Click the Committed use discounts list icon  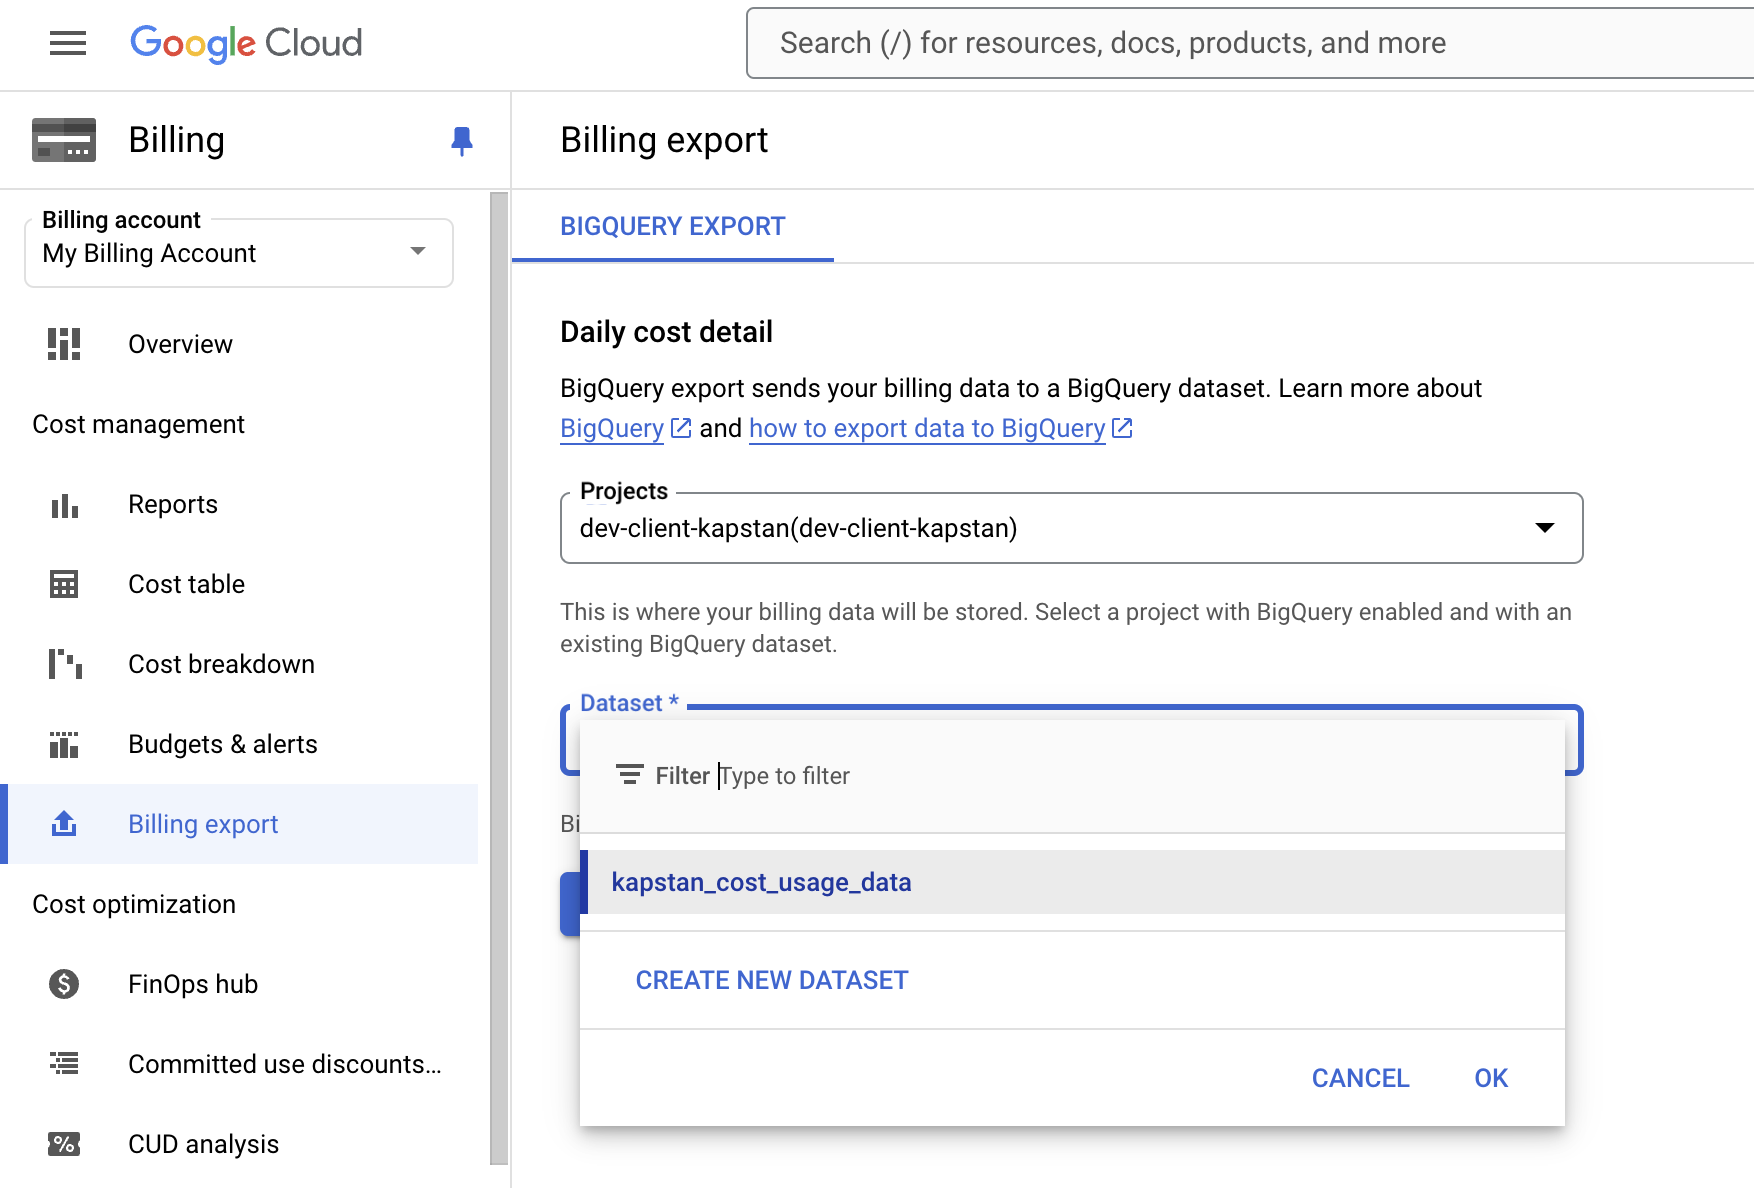[64, 1064]
